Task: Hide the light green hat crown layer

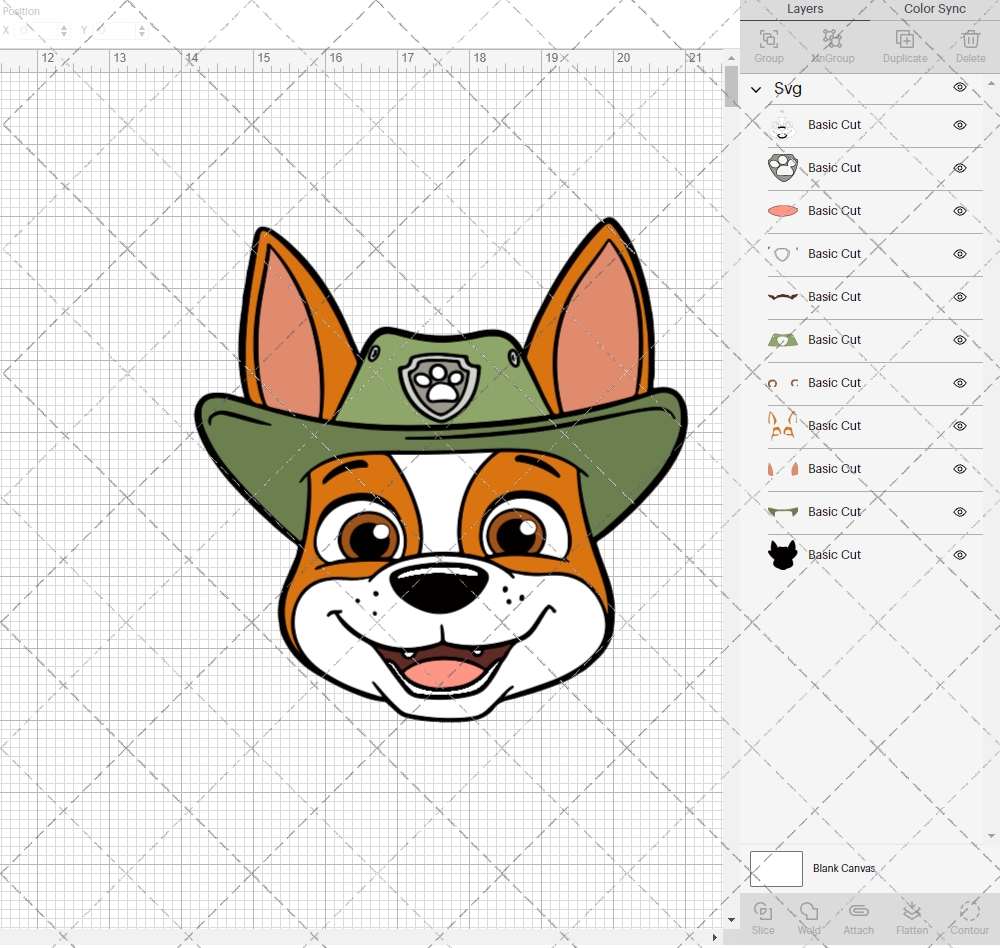Action: pyautogui.click(x=960, y=340)
